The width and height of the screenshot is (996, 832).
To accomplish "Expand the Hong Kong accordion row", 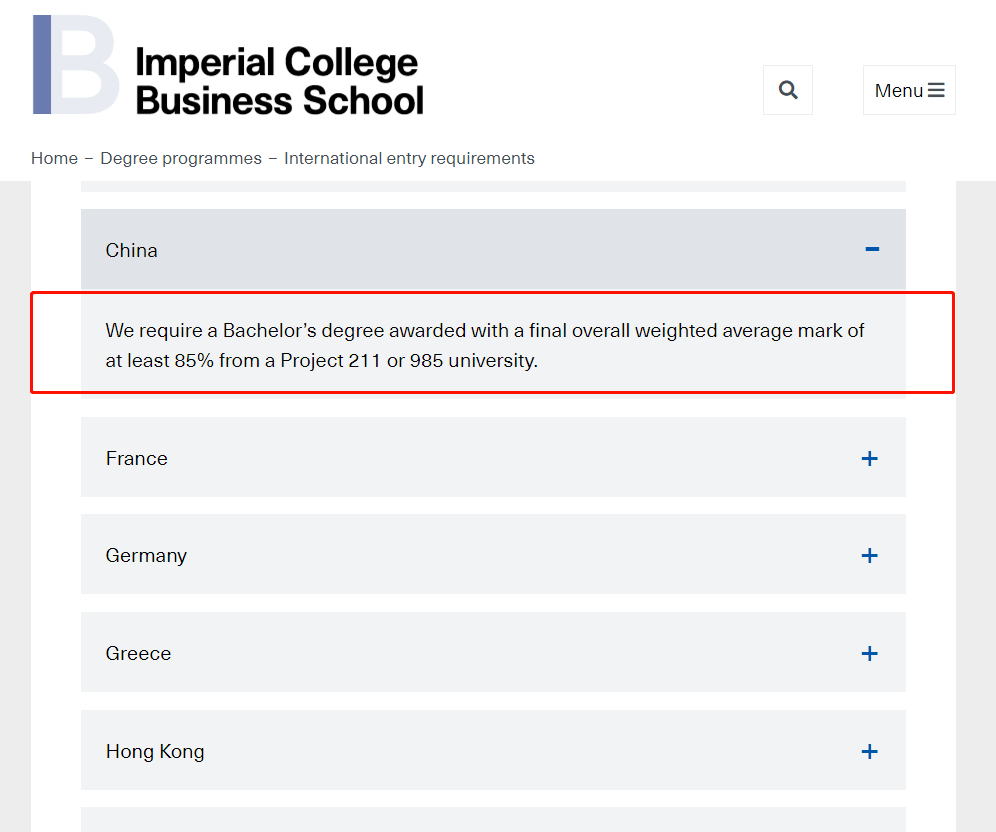I will click(x=493, y=750).
